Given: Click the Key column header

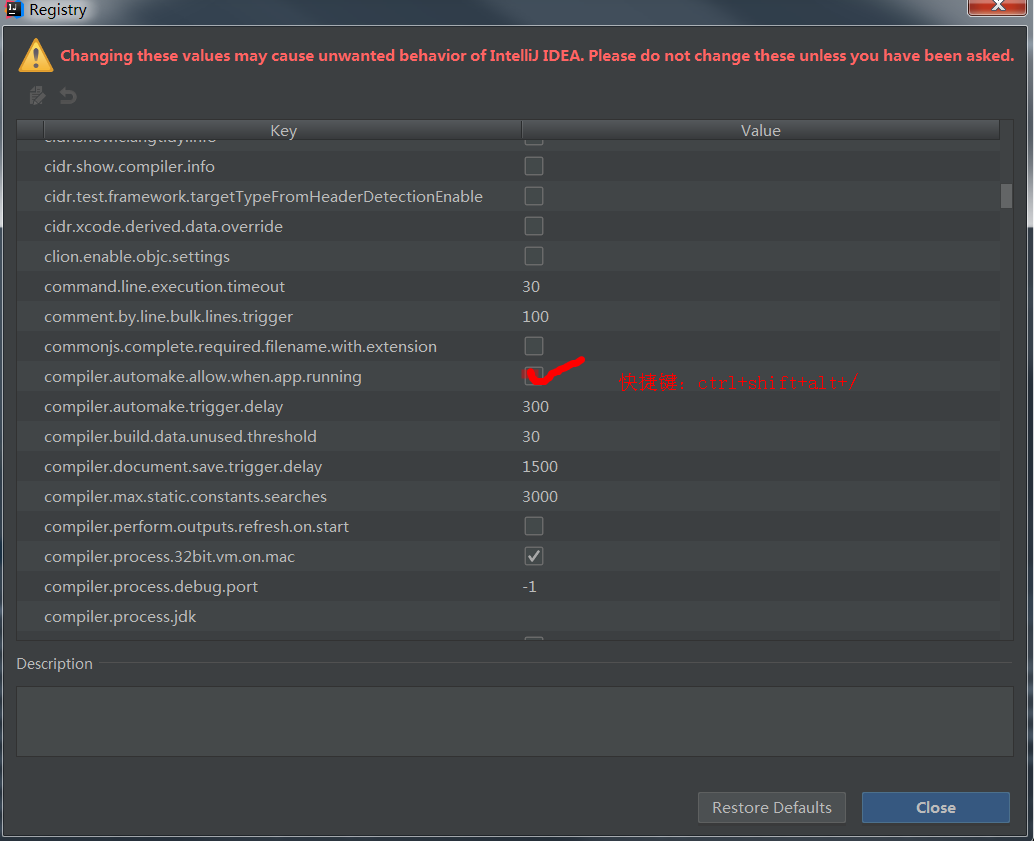Looking at the screenshot, I should click(283, 131).
